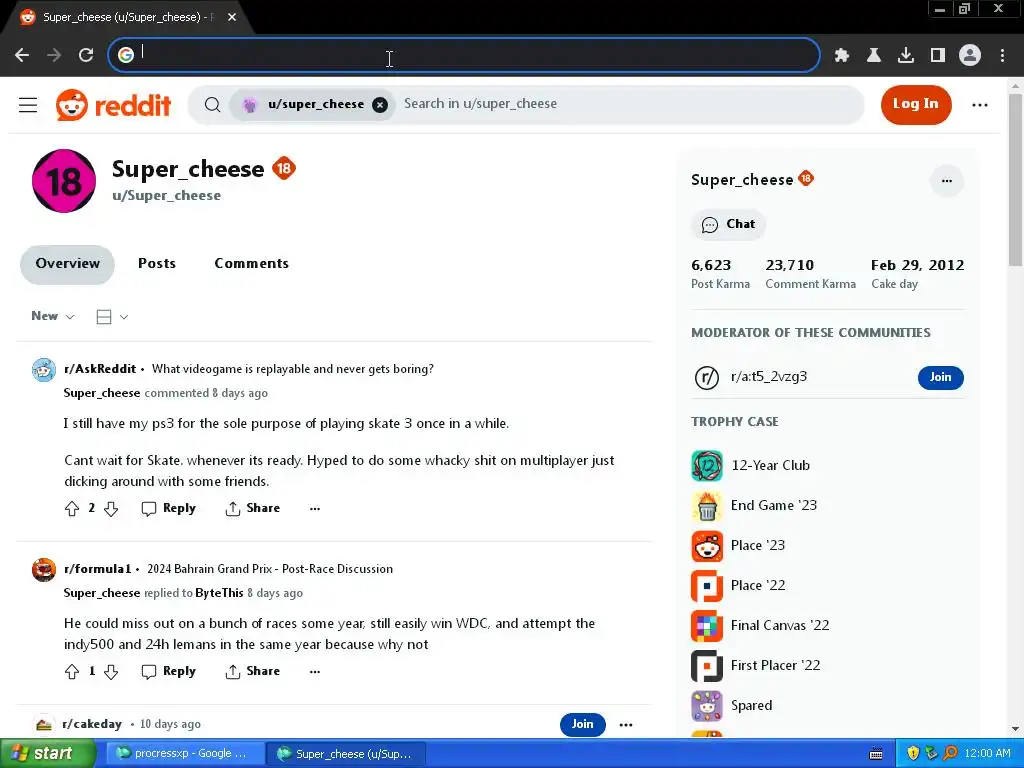The width and height of the screenshot is (1024, 768).
Task: Reply to the formula1 comment
Action: [x=168, y=671]
